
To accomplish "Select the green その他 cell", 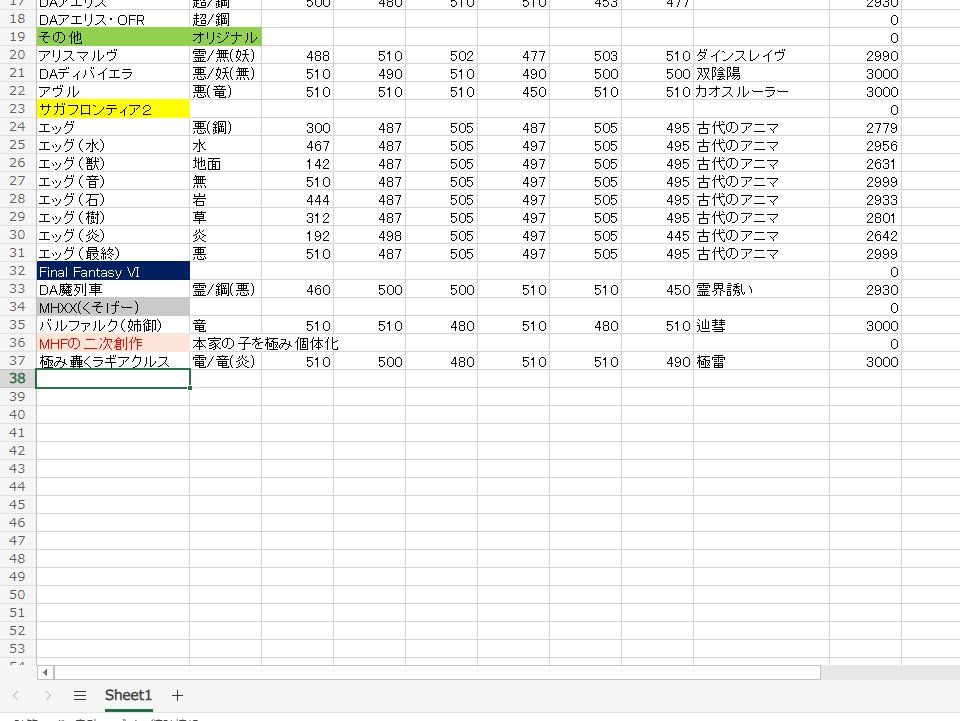I will [x=113, y=37].
